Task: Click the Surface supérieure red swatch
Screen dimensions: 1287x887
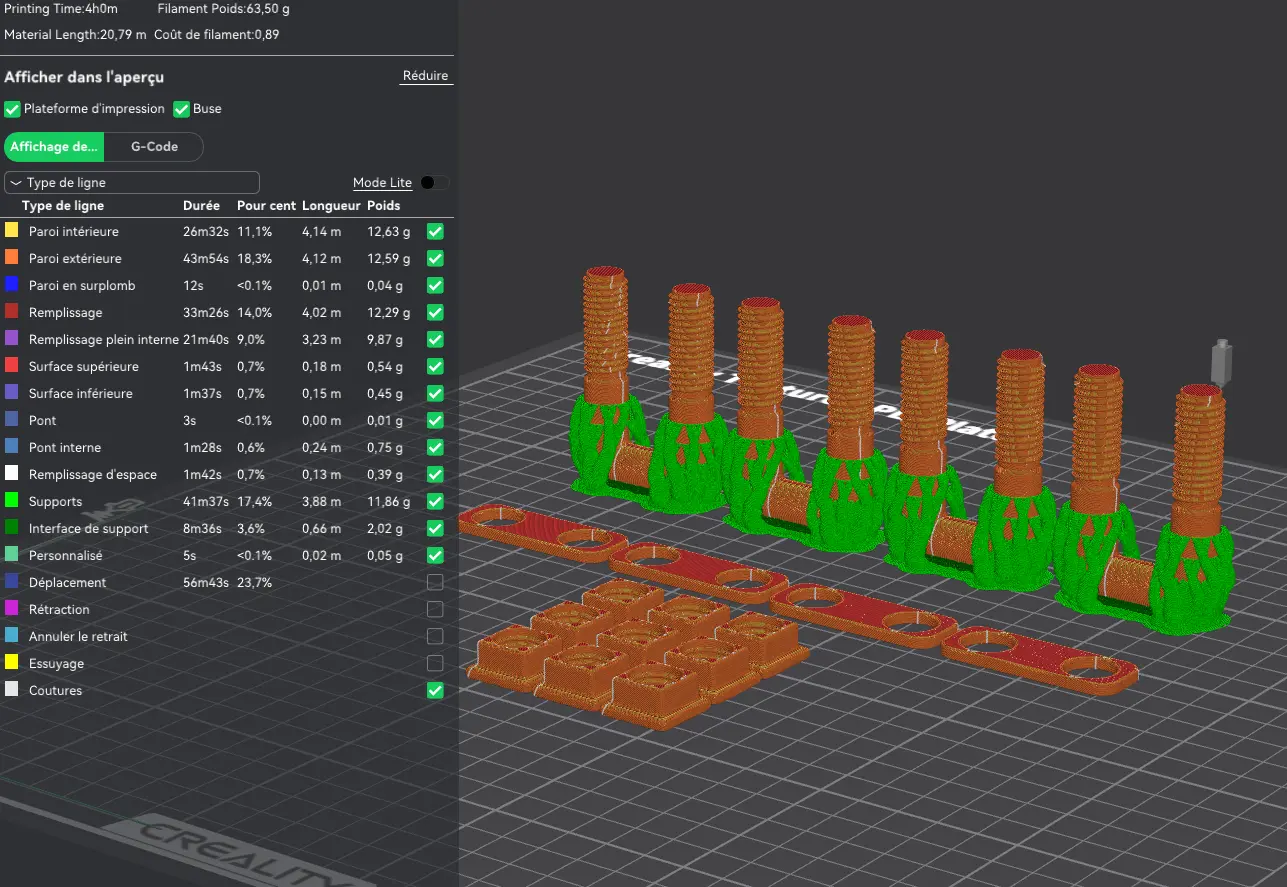Action: 12,366
